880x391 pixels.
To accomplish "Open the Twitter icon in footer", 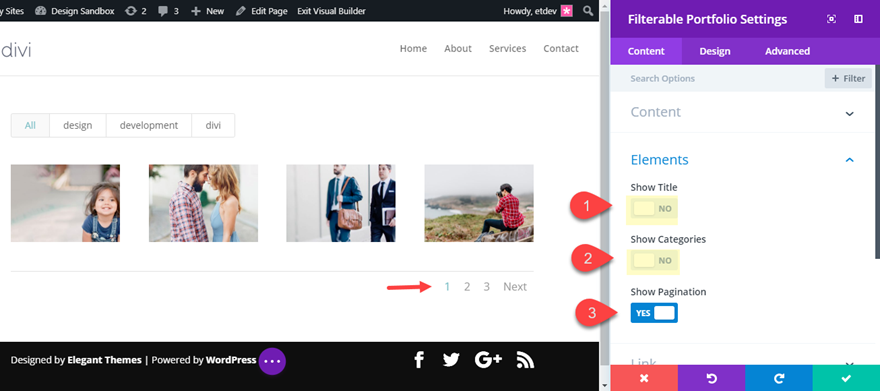I will tap(451, 360).
